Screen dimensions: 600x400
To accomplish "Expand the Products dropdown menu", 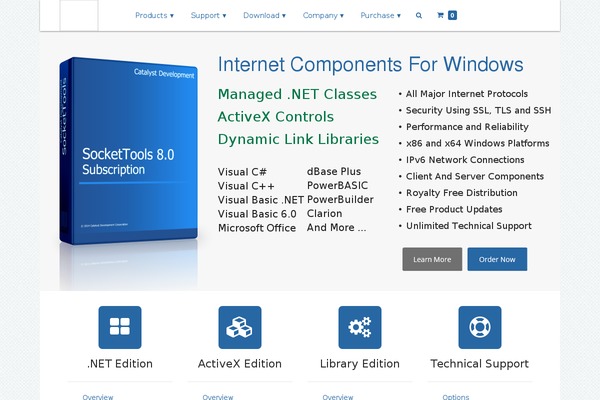I will point(154,16).
